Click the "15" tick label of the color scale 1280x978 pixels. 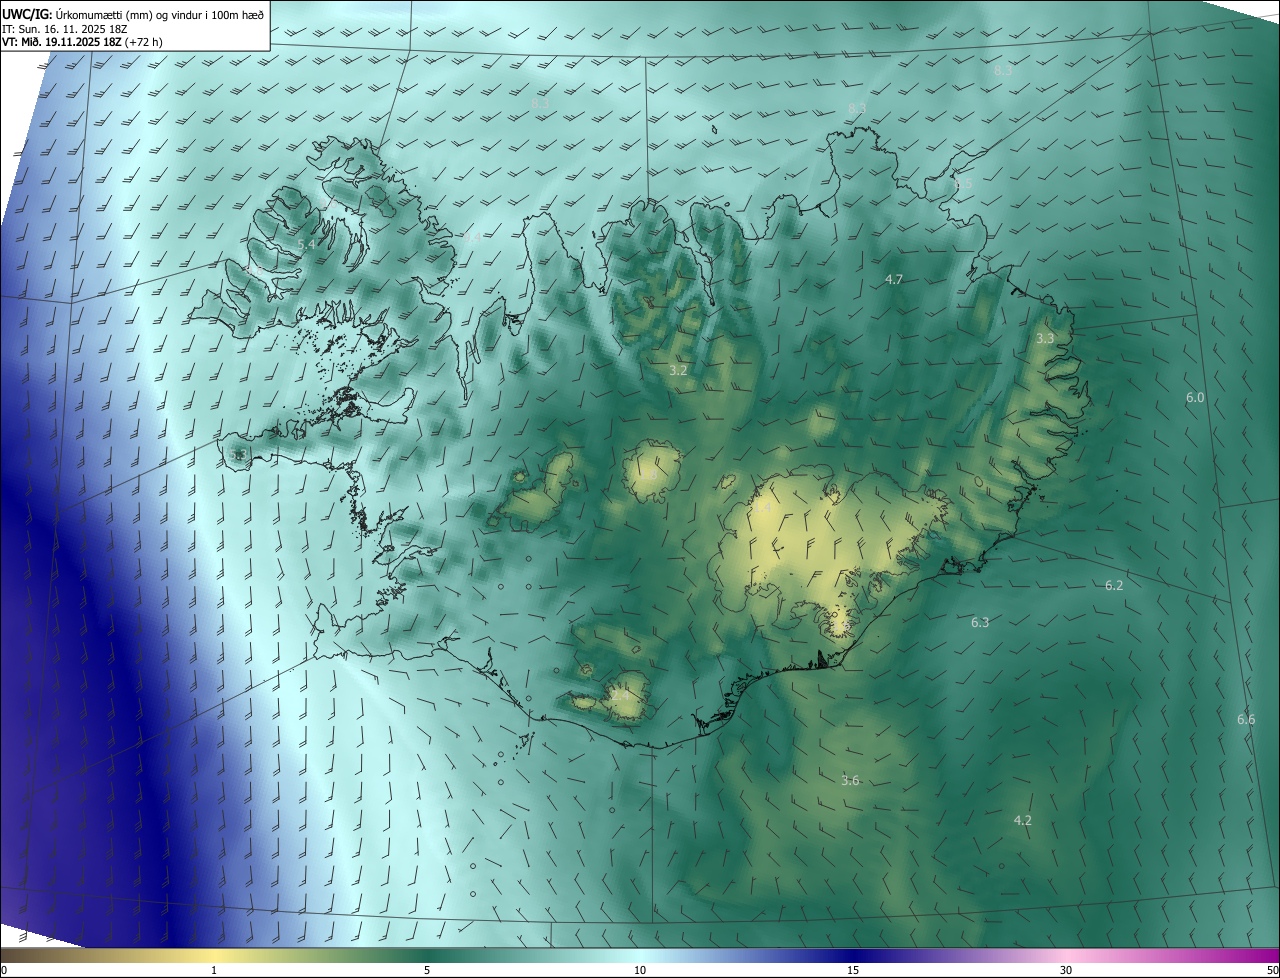click(x=853, y=970)
